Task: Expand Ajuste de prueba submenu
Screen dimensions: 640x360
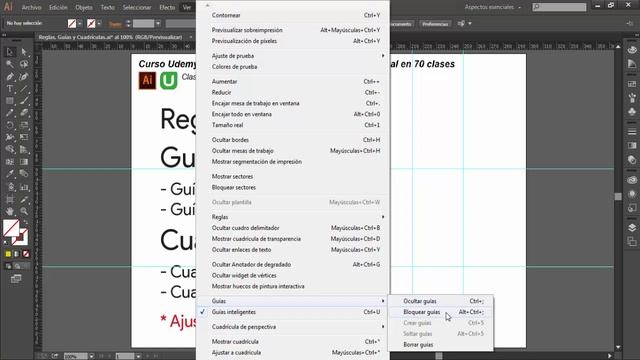Action: (293, 56)
